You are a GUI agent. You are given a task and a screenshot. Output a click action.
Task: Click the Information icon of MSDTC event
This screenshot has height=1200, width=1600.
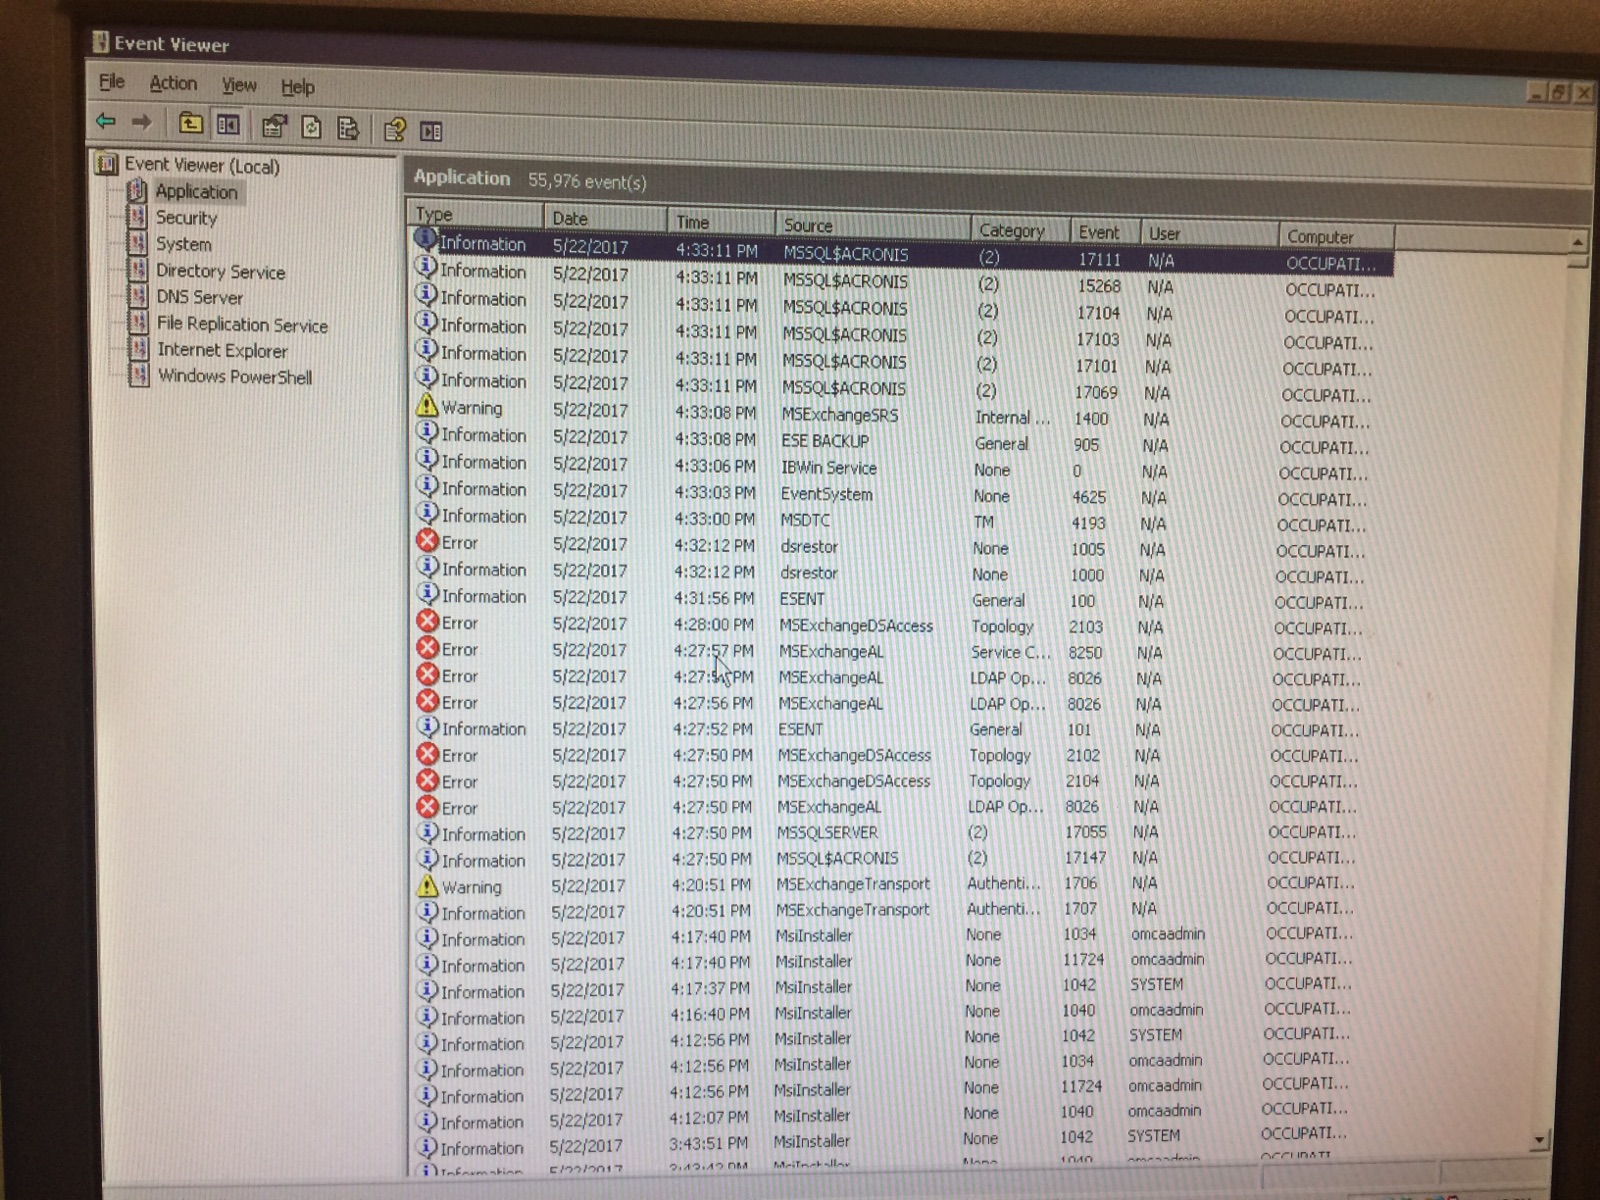click(427, 514)
